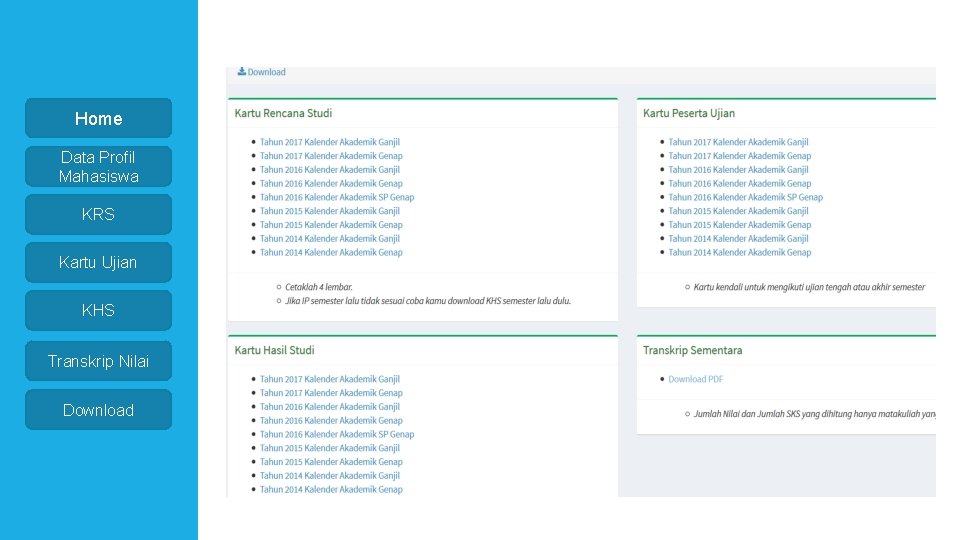The height and width of the screenshot is (540, 960).
Task: Open Kartu Rencana Studi Tahun 2015 Ganjil
Action: (329, 211)
